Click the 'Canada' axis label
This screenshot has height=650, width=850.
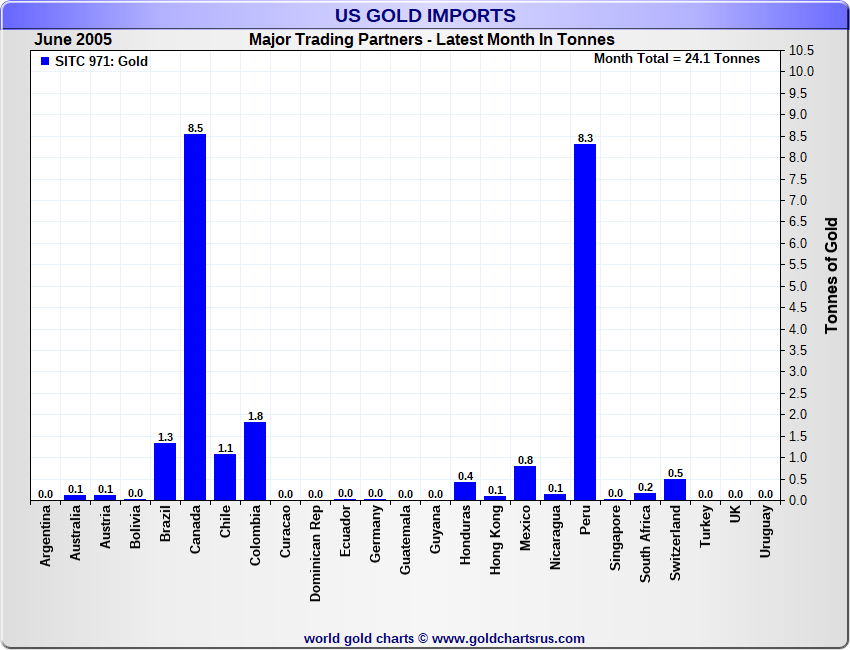click(195, 529)
